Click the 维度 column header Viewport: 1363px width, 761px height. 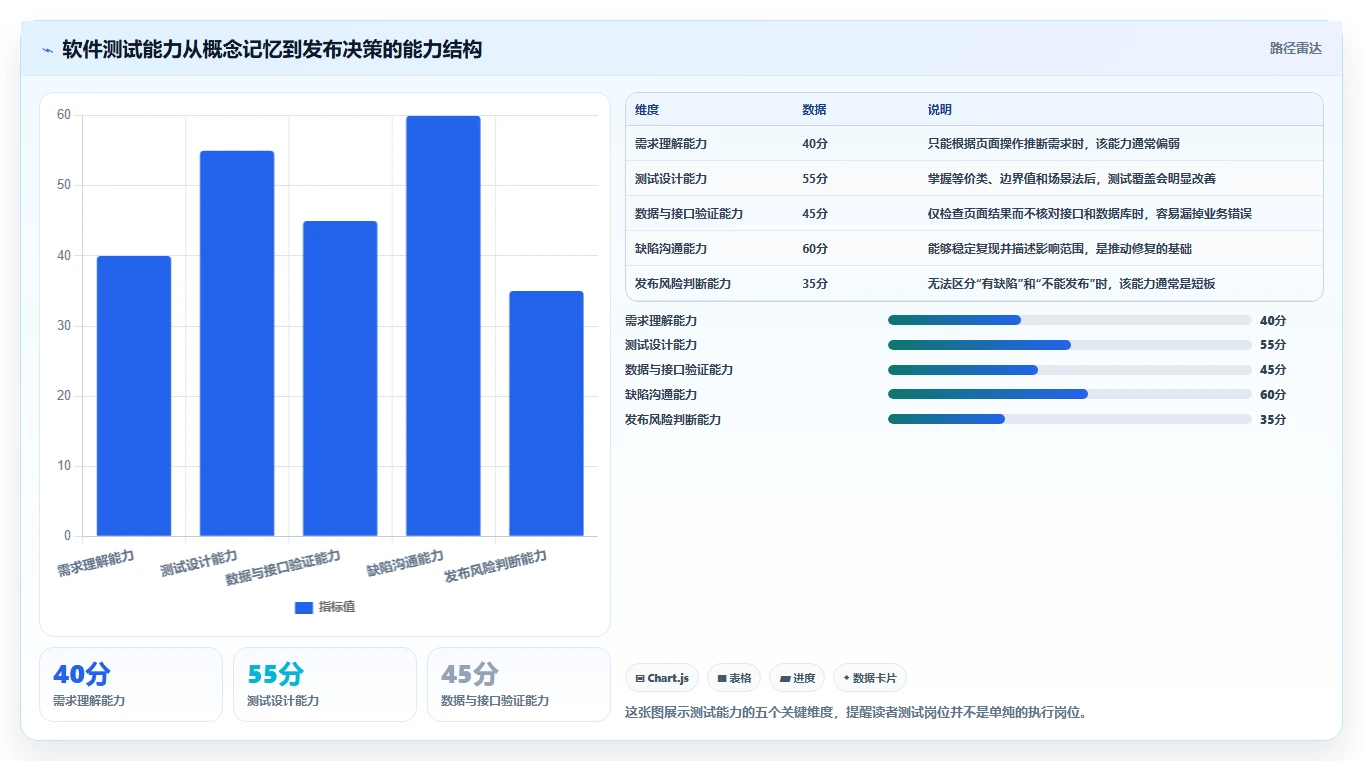[x=647, y=110]
